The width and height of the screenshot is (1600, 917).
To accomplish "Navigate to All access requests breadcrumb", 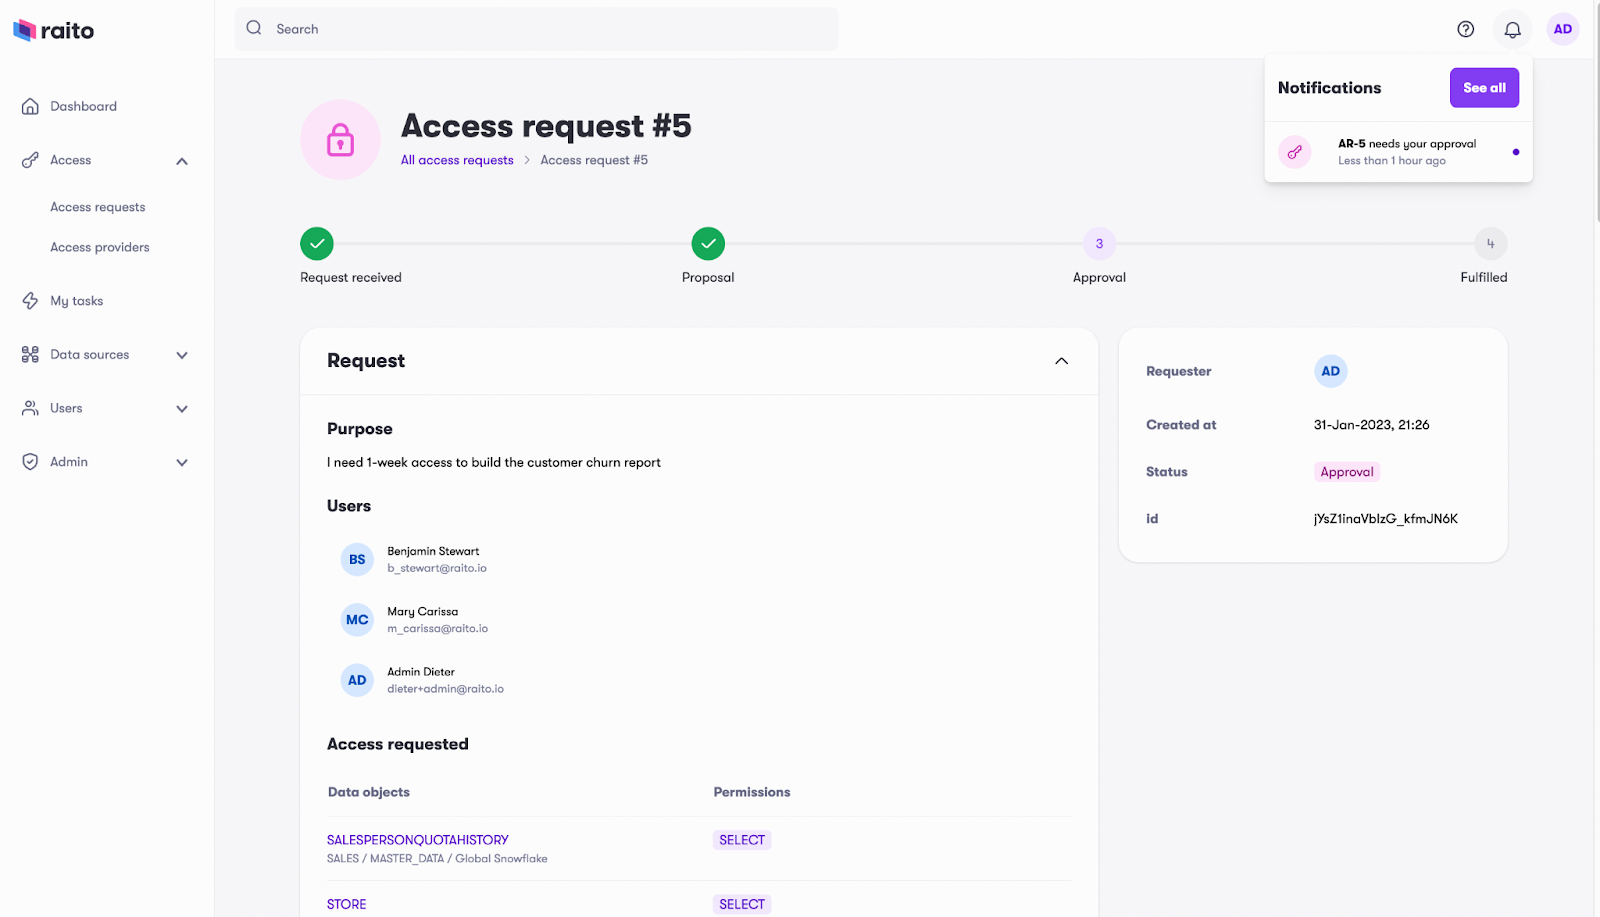I will click(456, 159).
